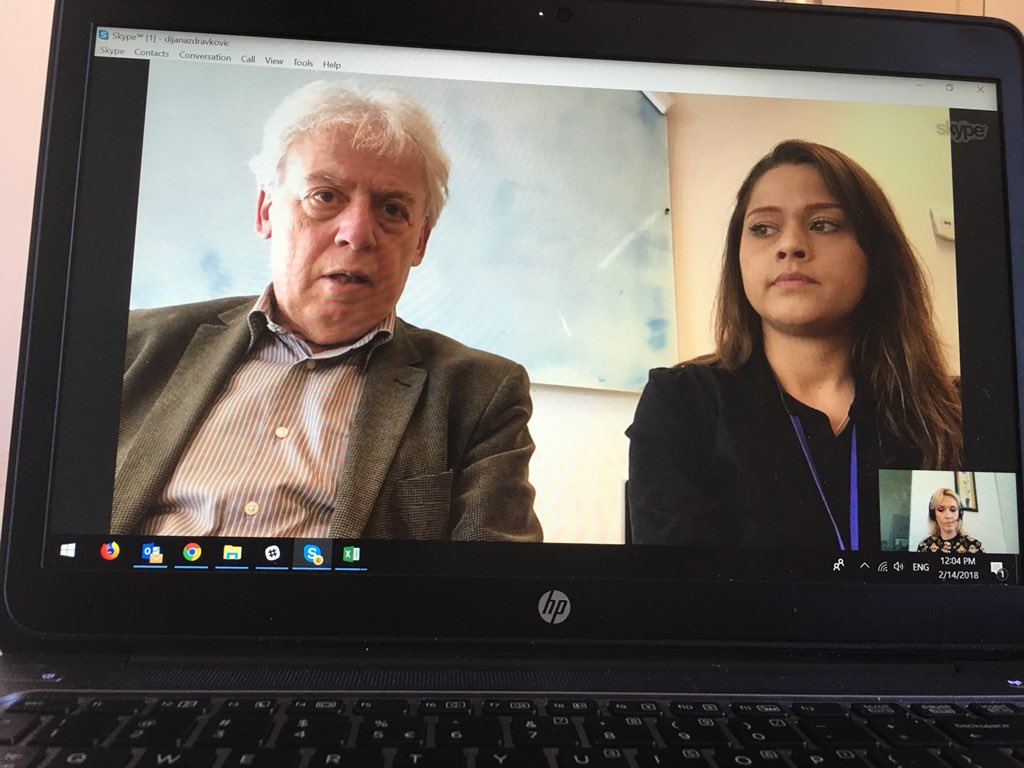Open the Contacts menu

pos(152,53)
